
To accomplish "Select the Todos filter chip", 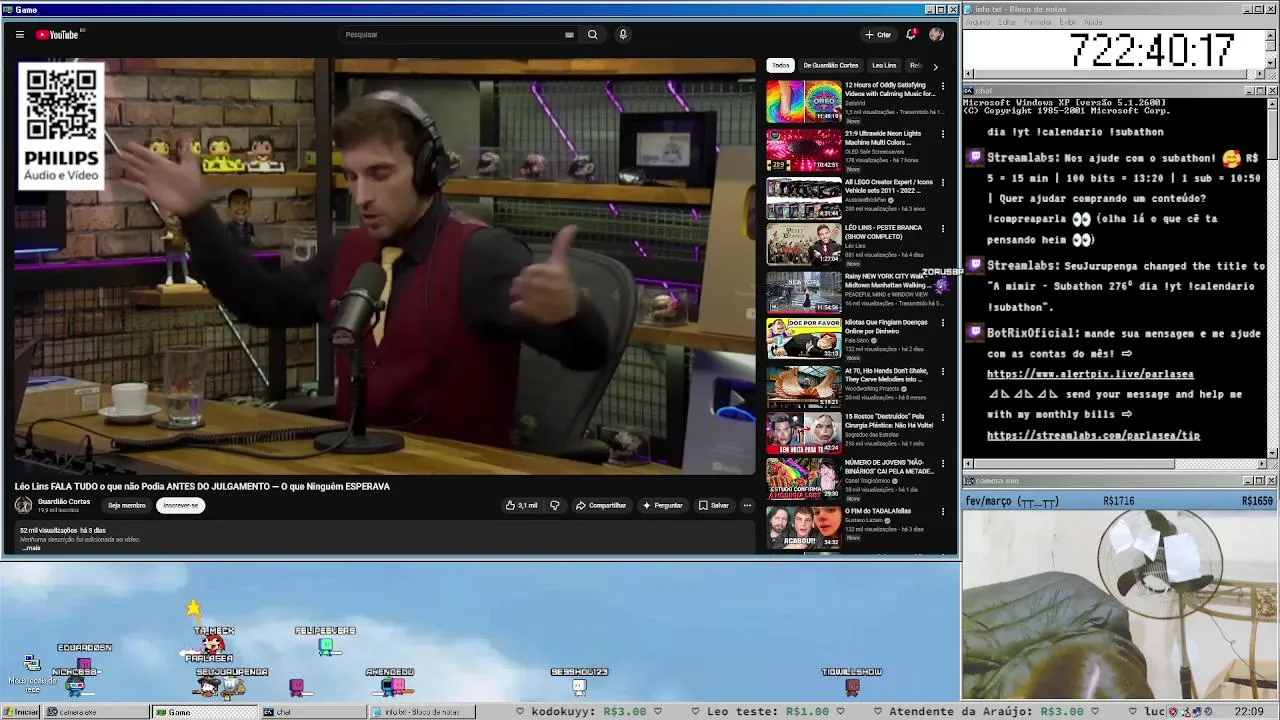I will (781, 65).
